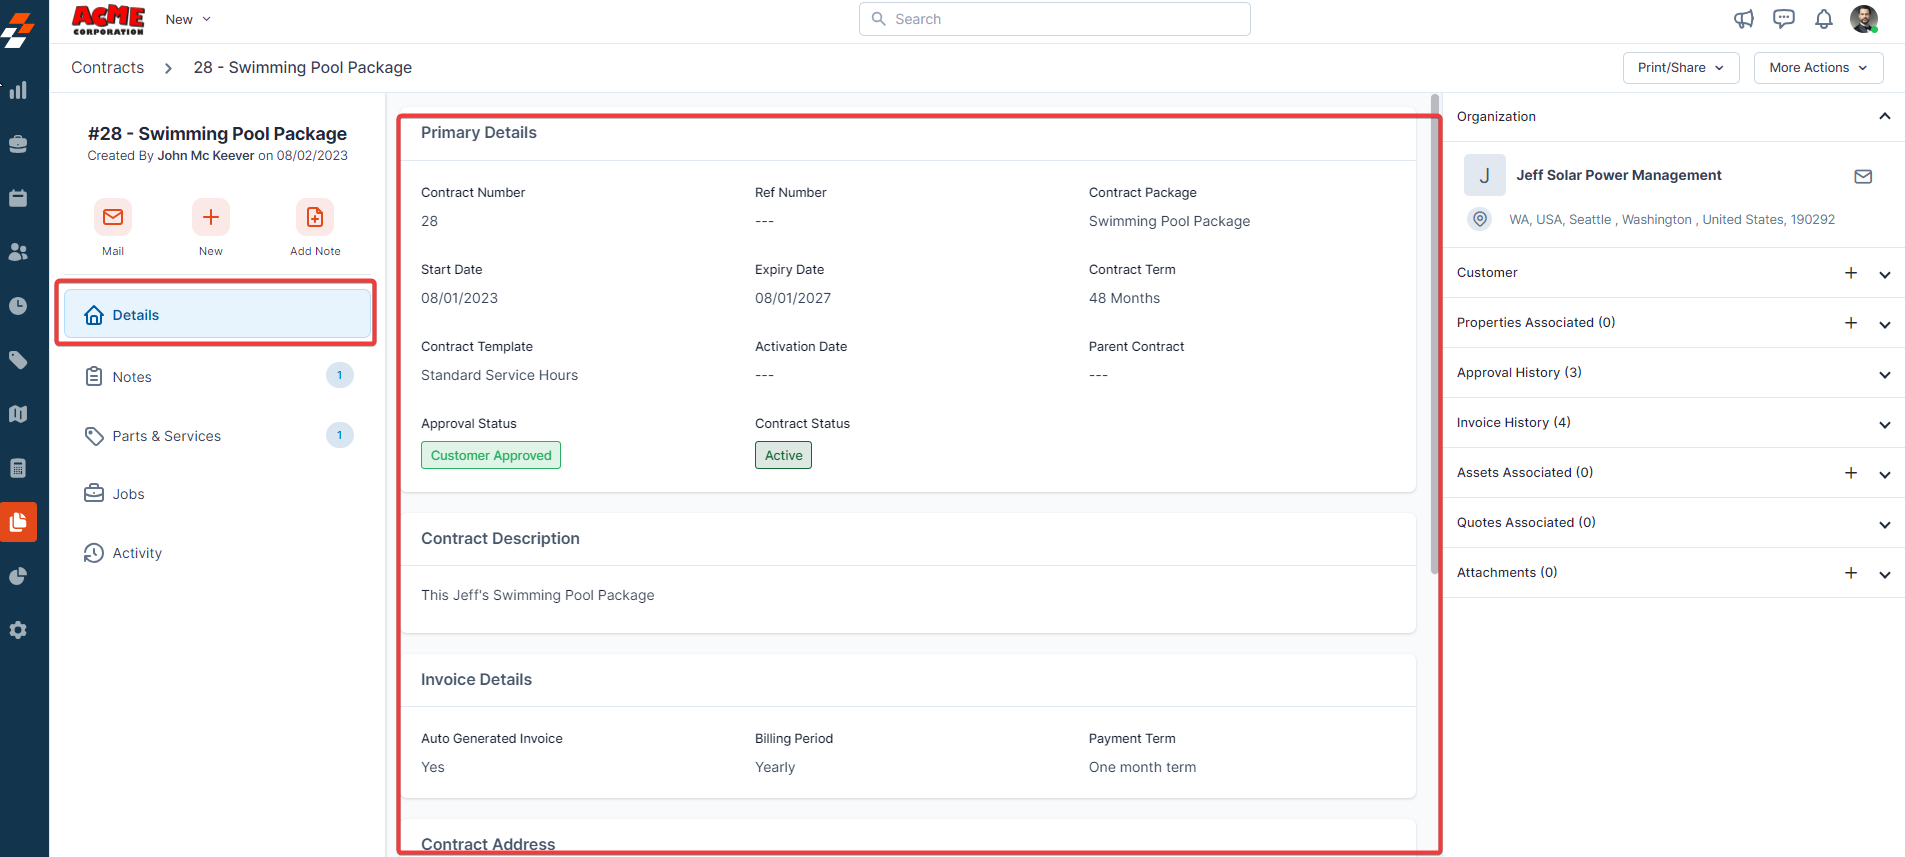Switch to the Parts & Services tab
The image size is (1905, 857).
tap(166, 436)
